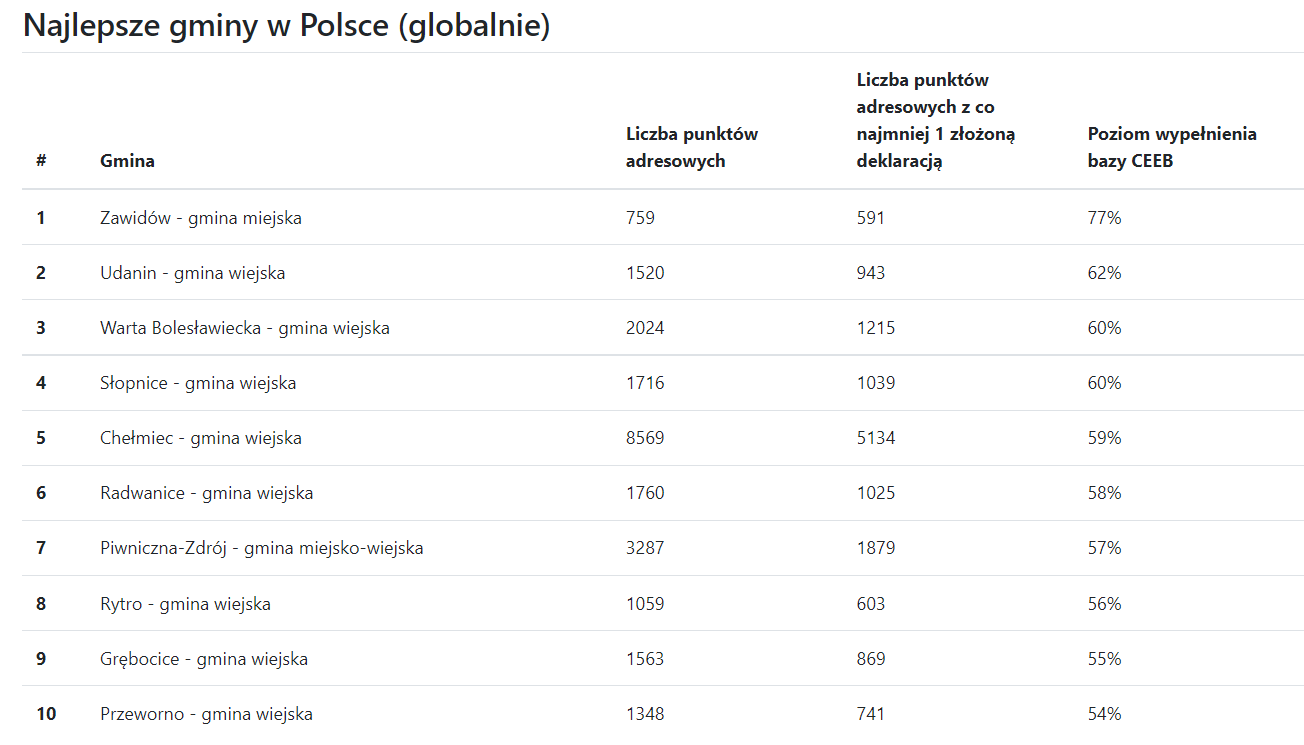This screenshot has width=1304, height=745.
Task: Click the 54% value in row 10
Action: click(x=1104, y=714)
